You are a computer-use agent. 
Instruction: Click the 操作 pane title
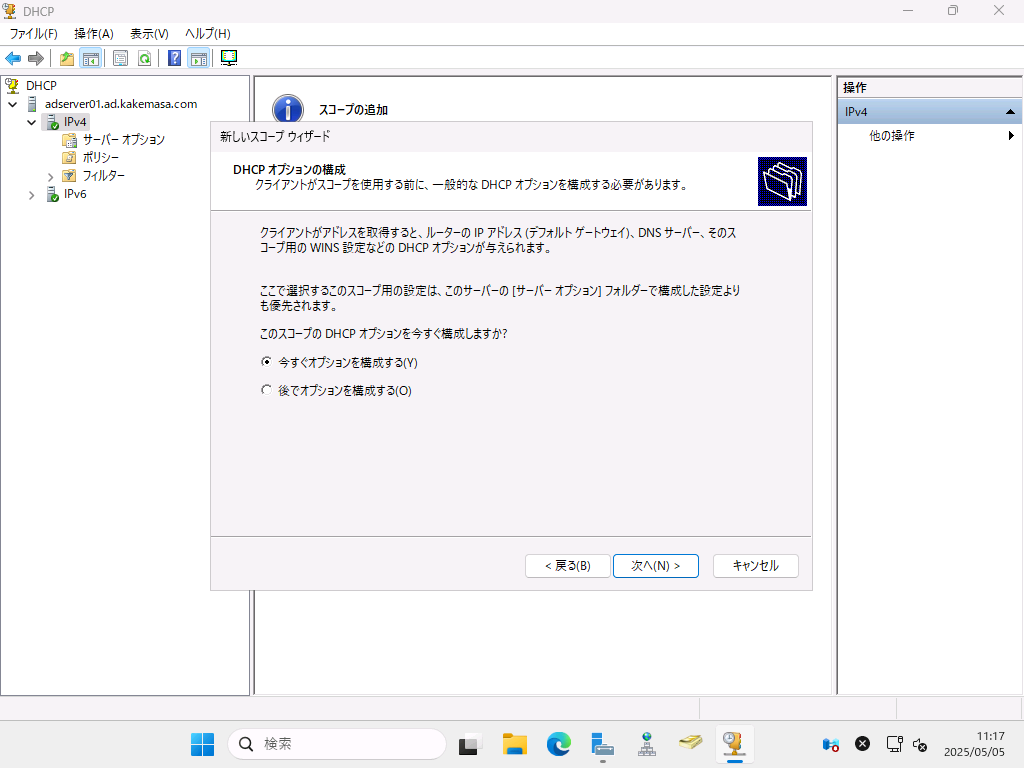(855, 88)
